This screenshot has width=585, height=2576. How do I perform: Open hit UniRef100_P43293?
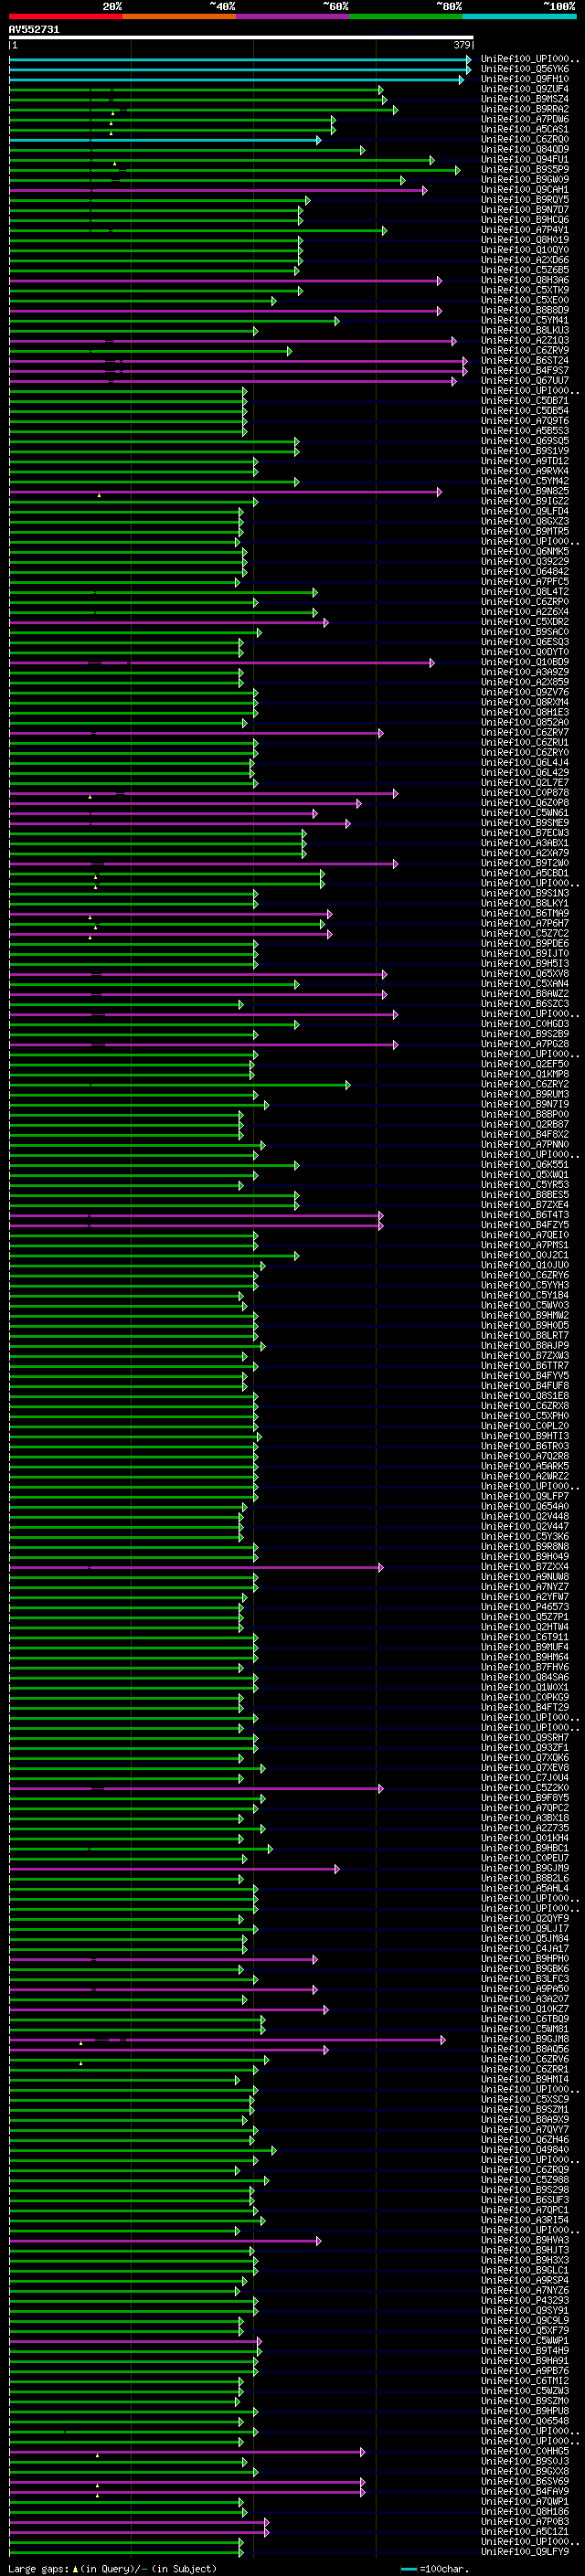[x=524, y=2300]
